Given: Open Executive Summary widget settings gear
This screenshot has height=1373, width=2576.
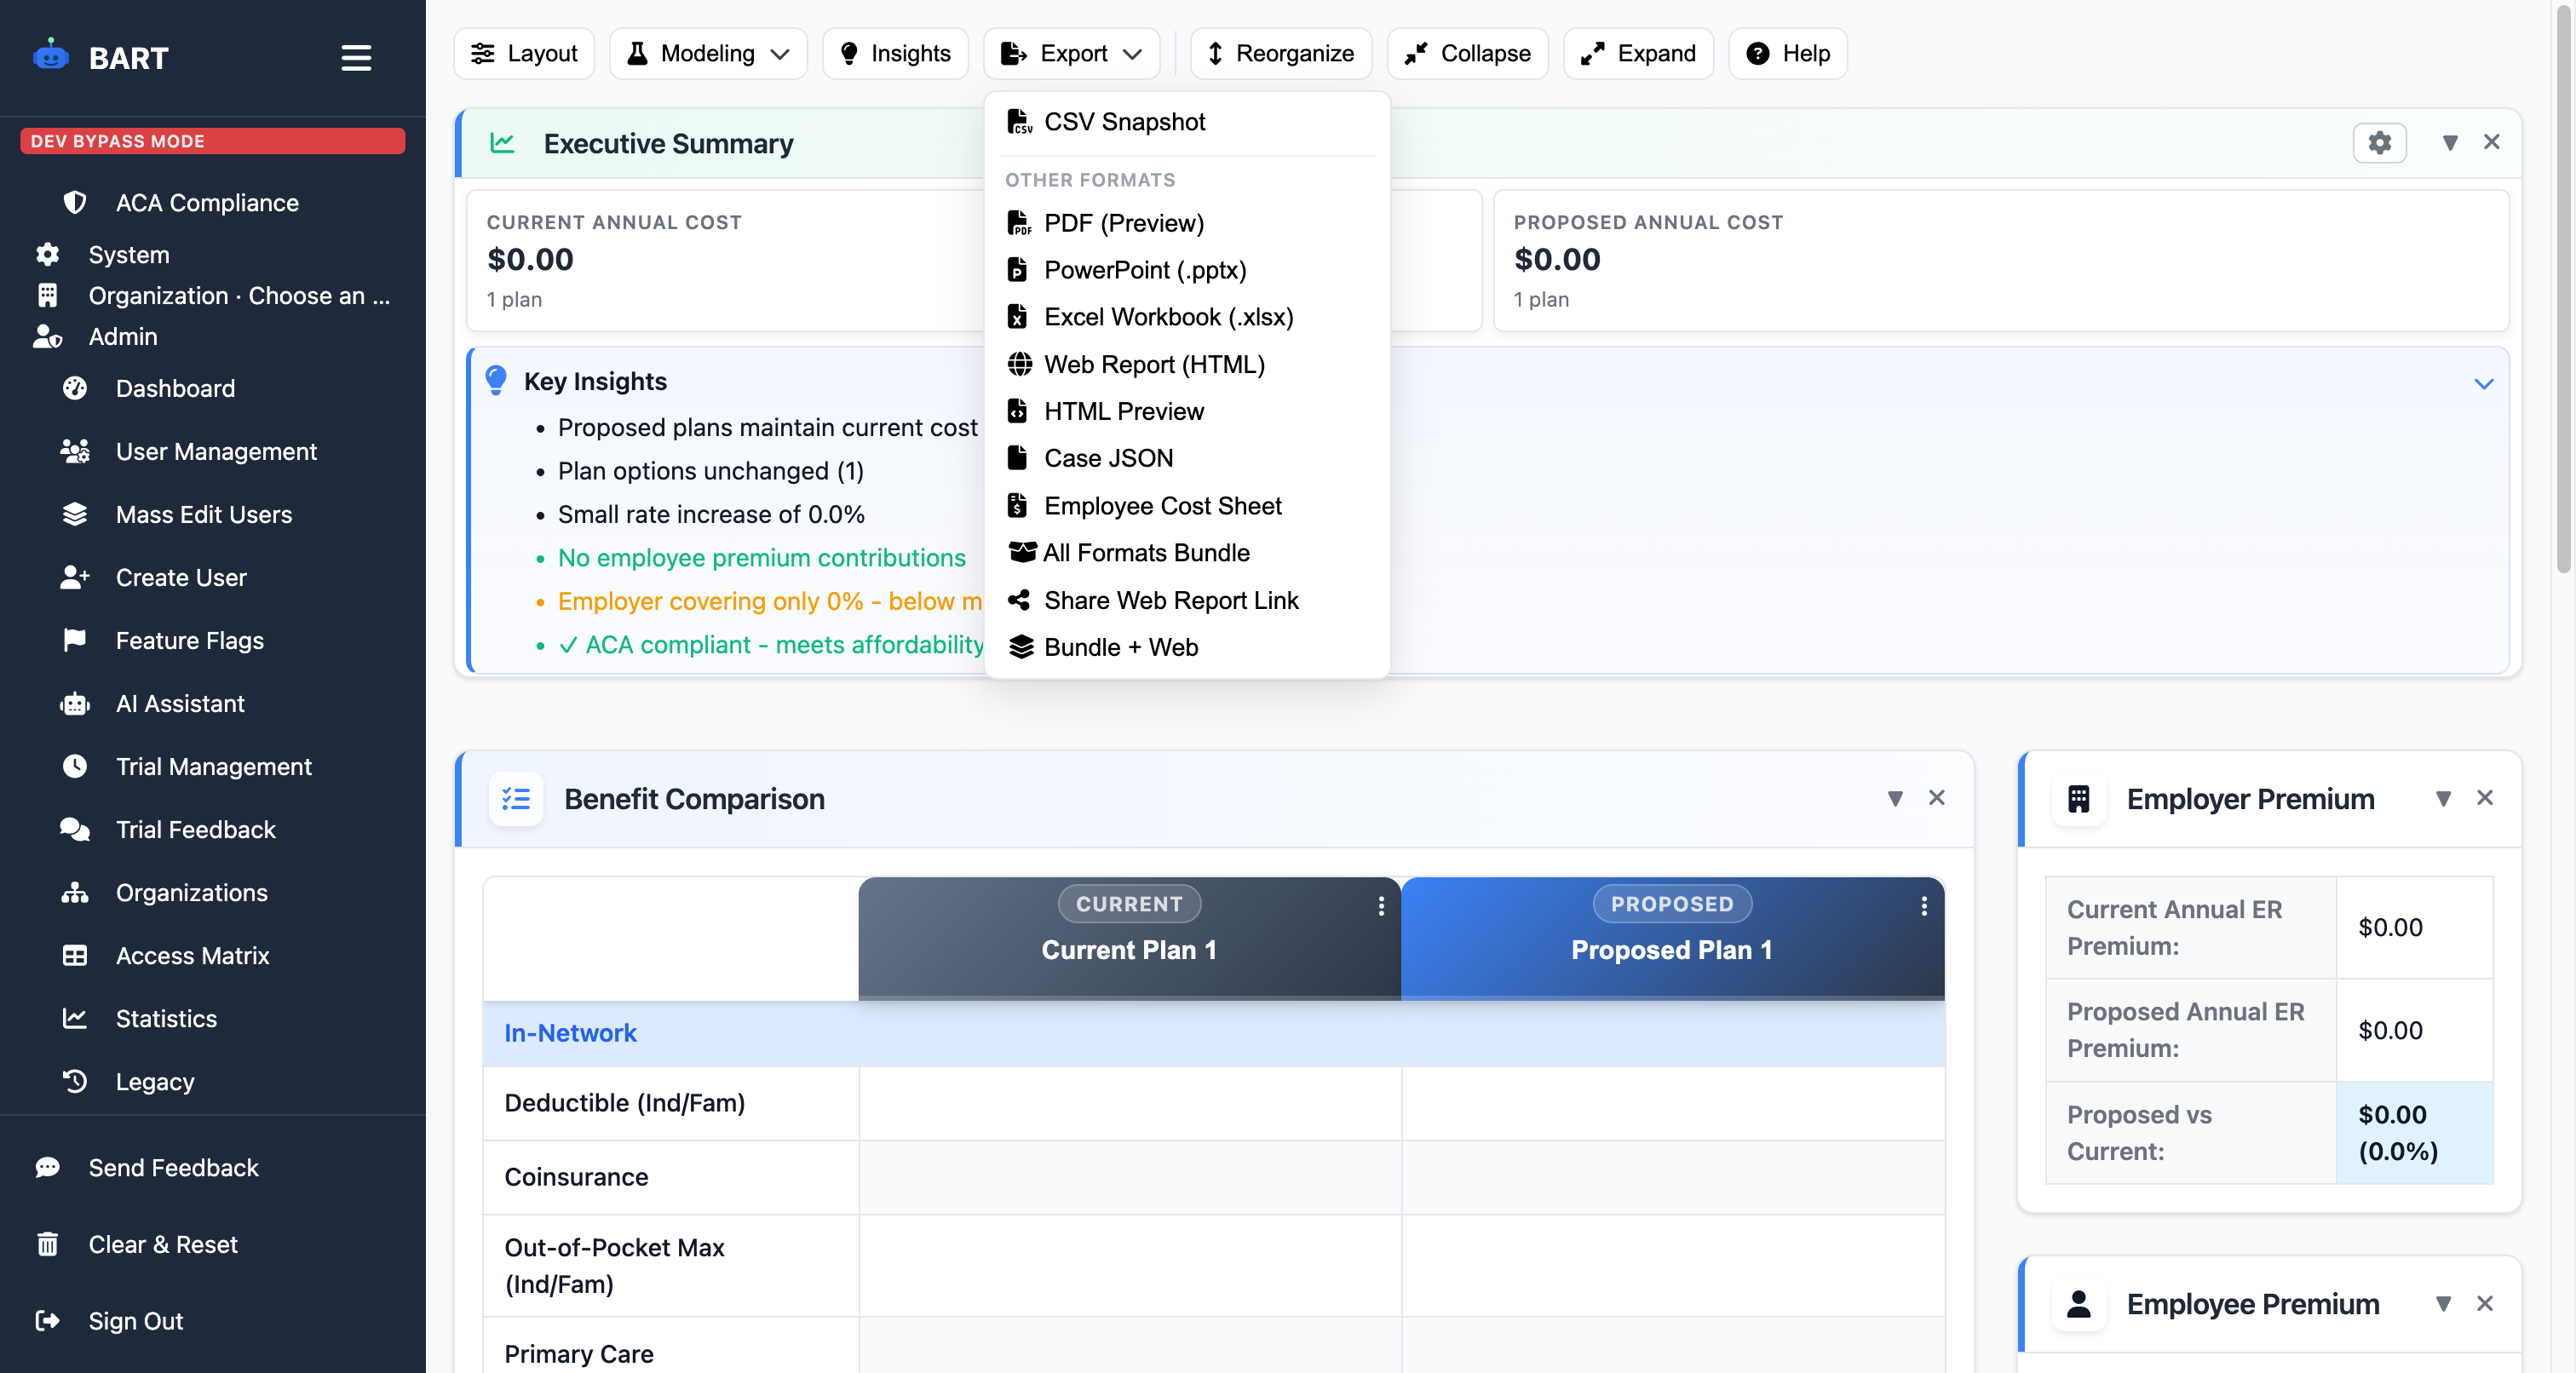Looking at the screenshot, I should (x=2380, y=142).
